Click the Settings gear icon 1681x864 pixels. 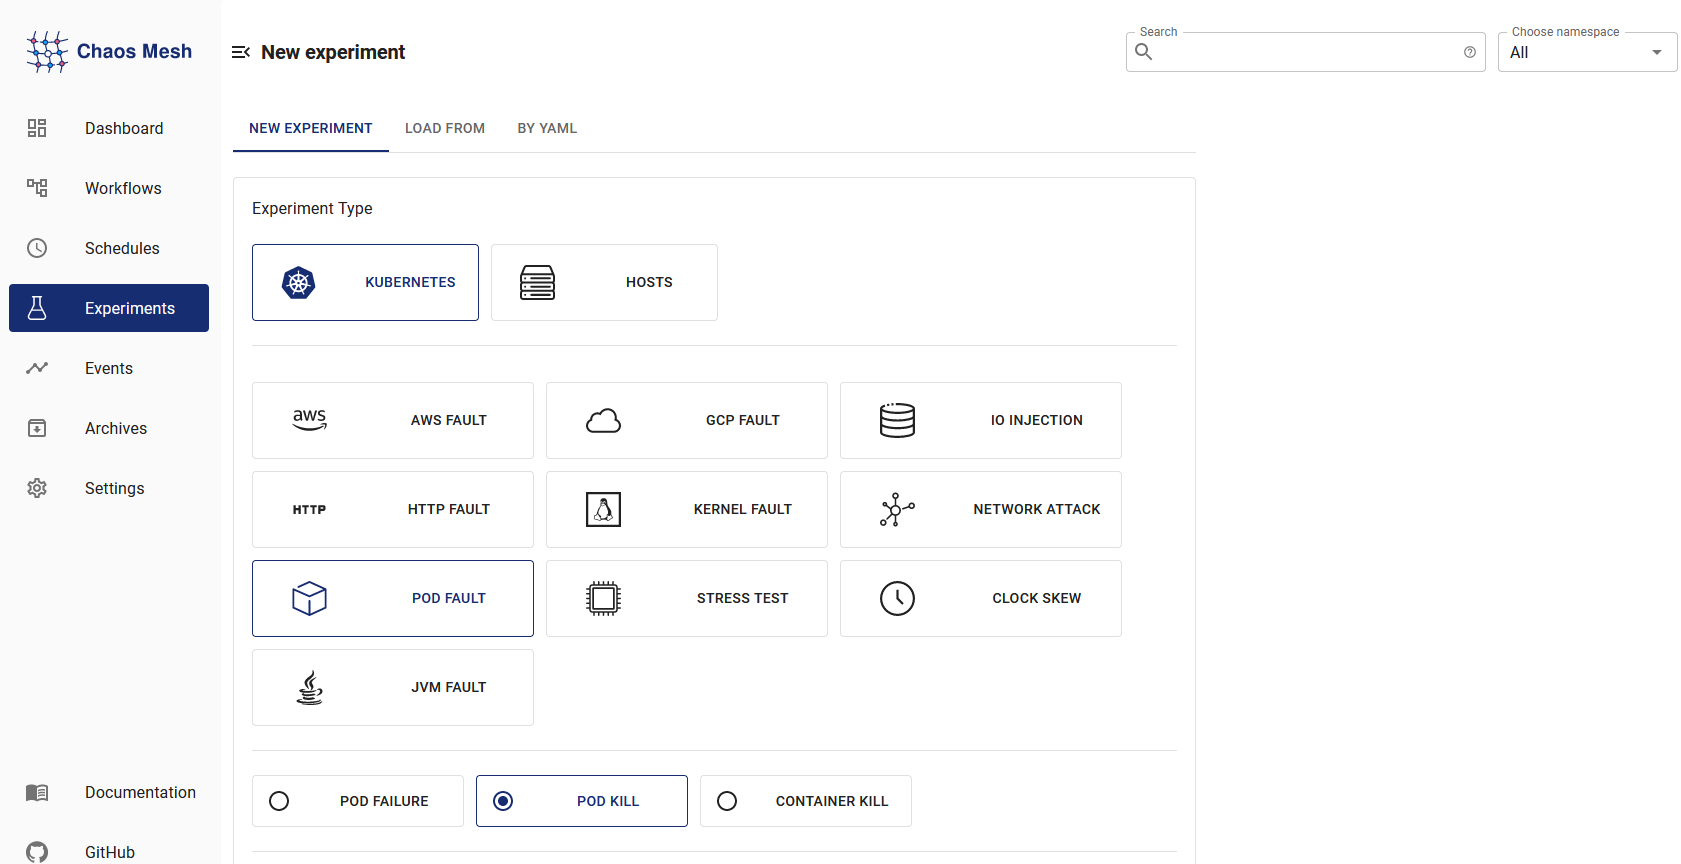tap(37, 488)
